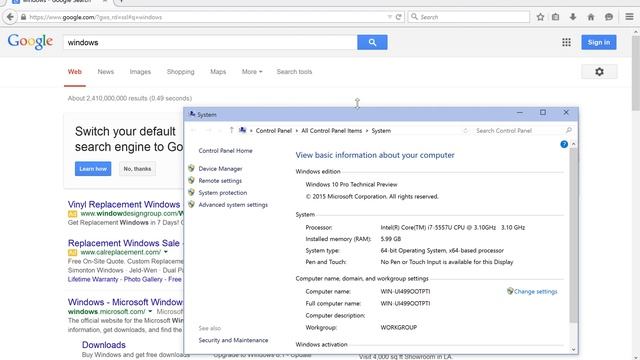Image resolution: width=640 pixels, height=360 pixels.
Task: Switch to the Maps tab
Action: 218,72
